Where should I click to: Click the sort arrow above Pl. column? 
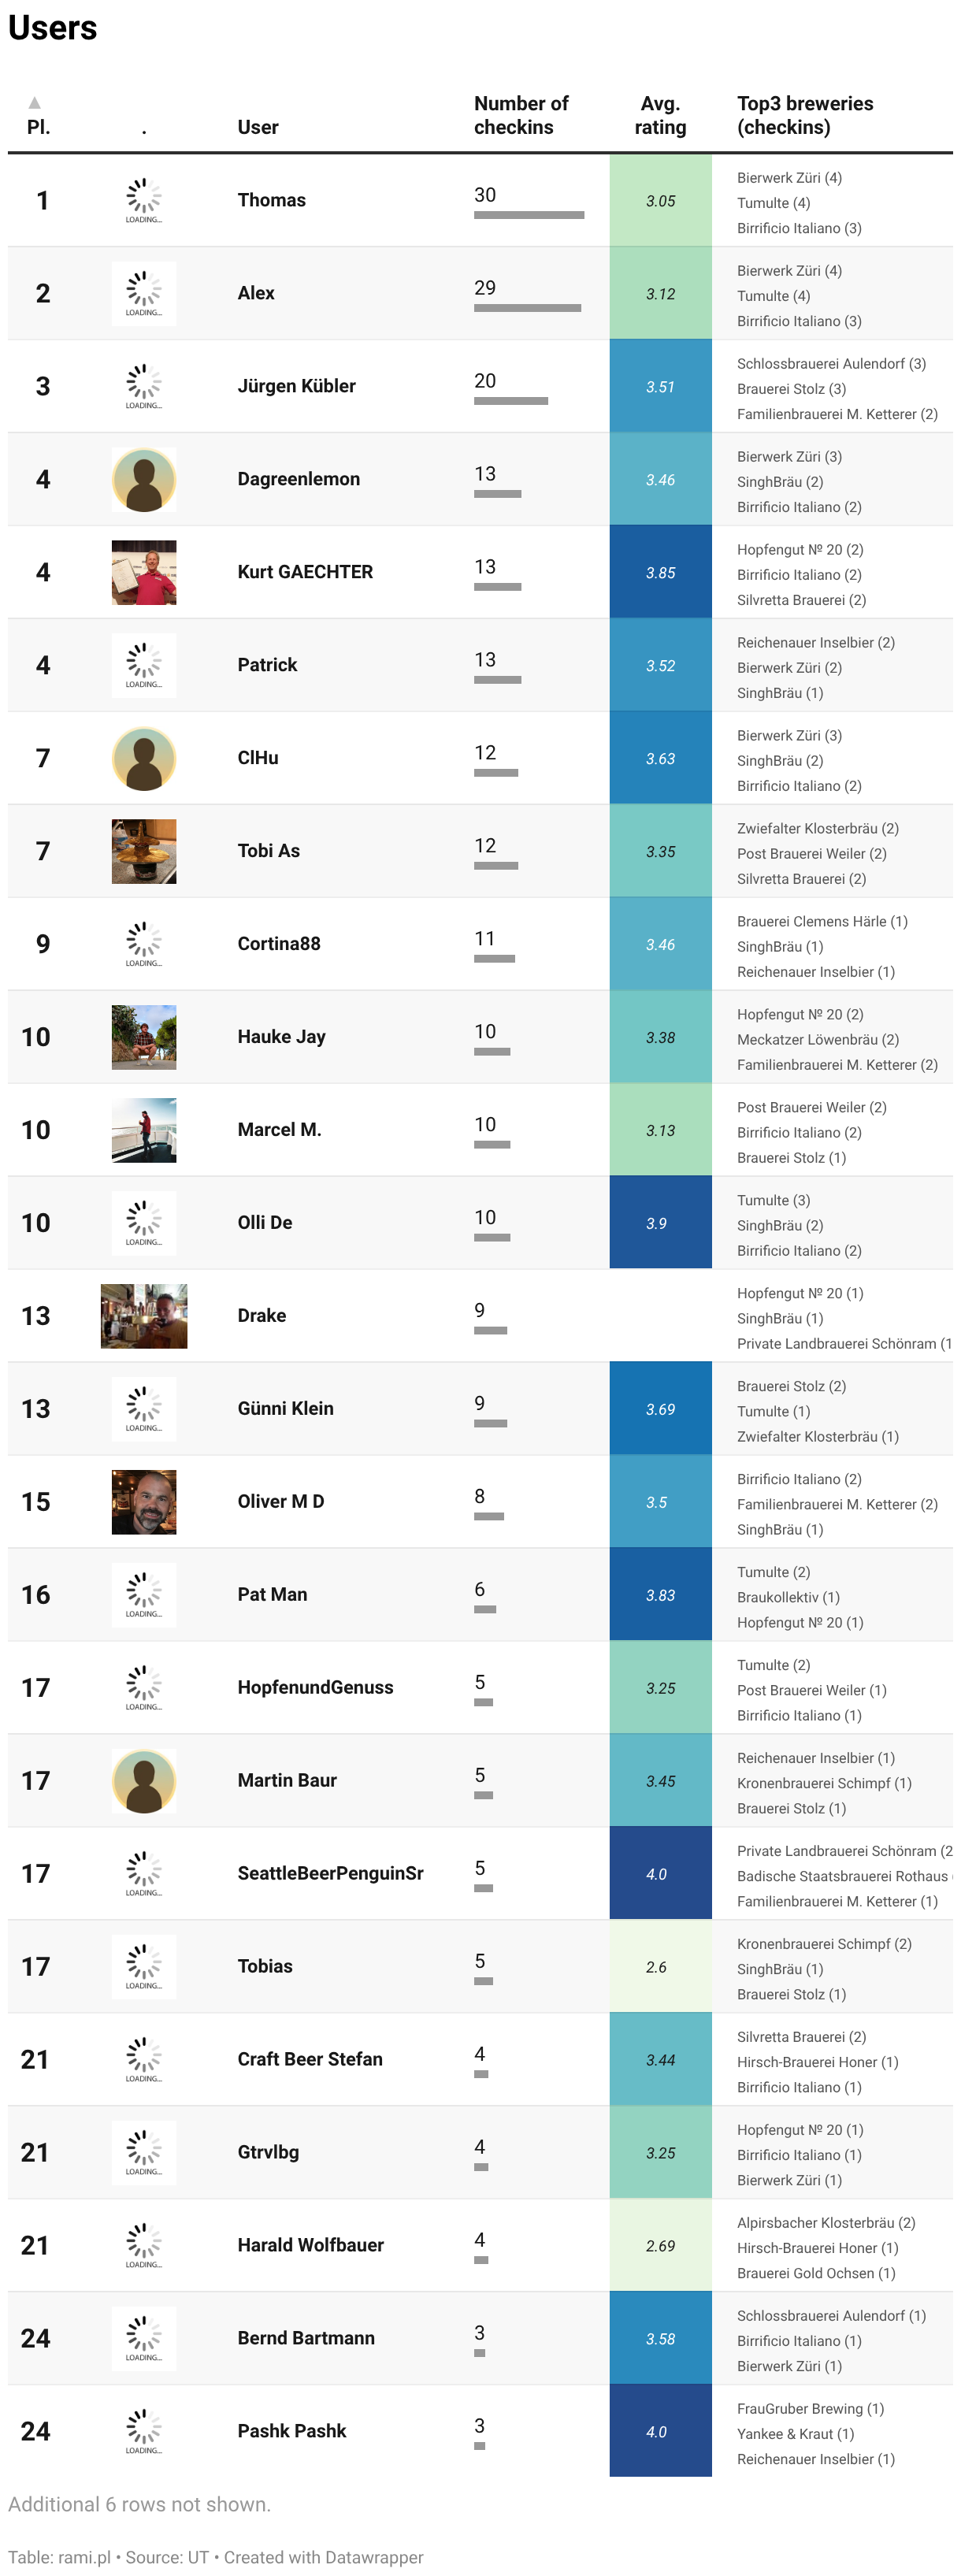35,103
